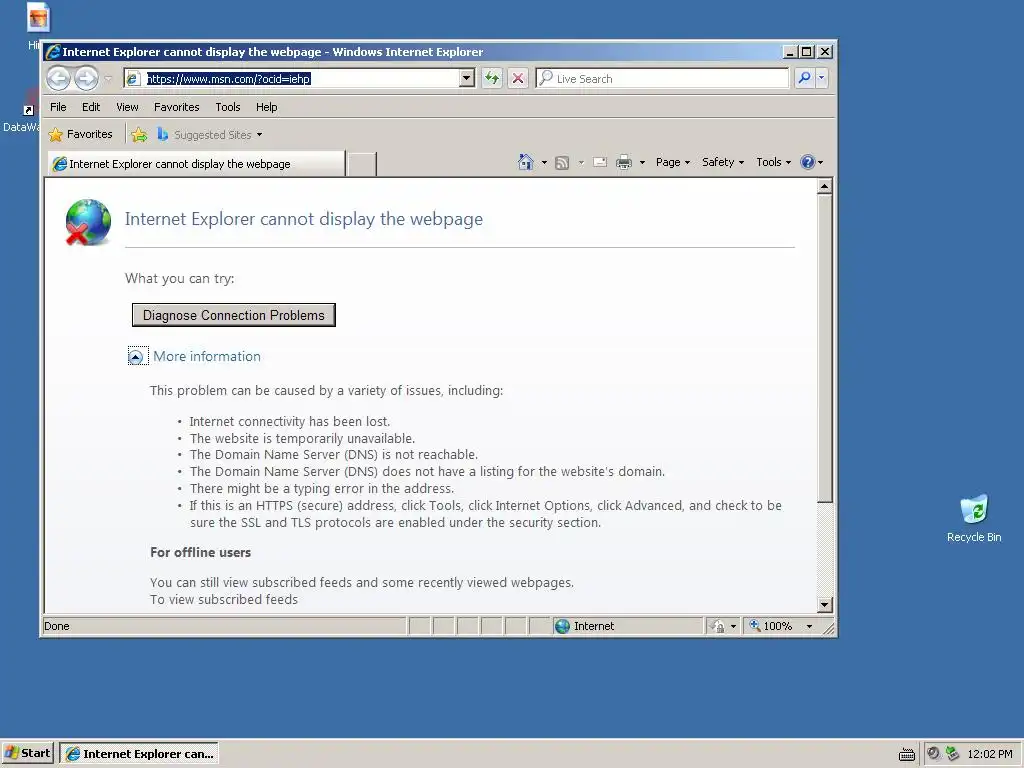This screenshot has height=768, width=1024.
Task: Click 'The website is temporarily unavailable.' text
Action: point(302,438)
